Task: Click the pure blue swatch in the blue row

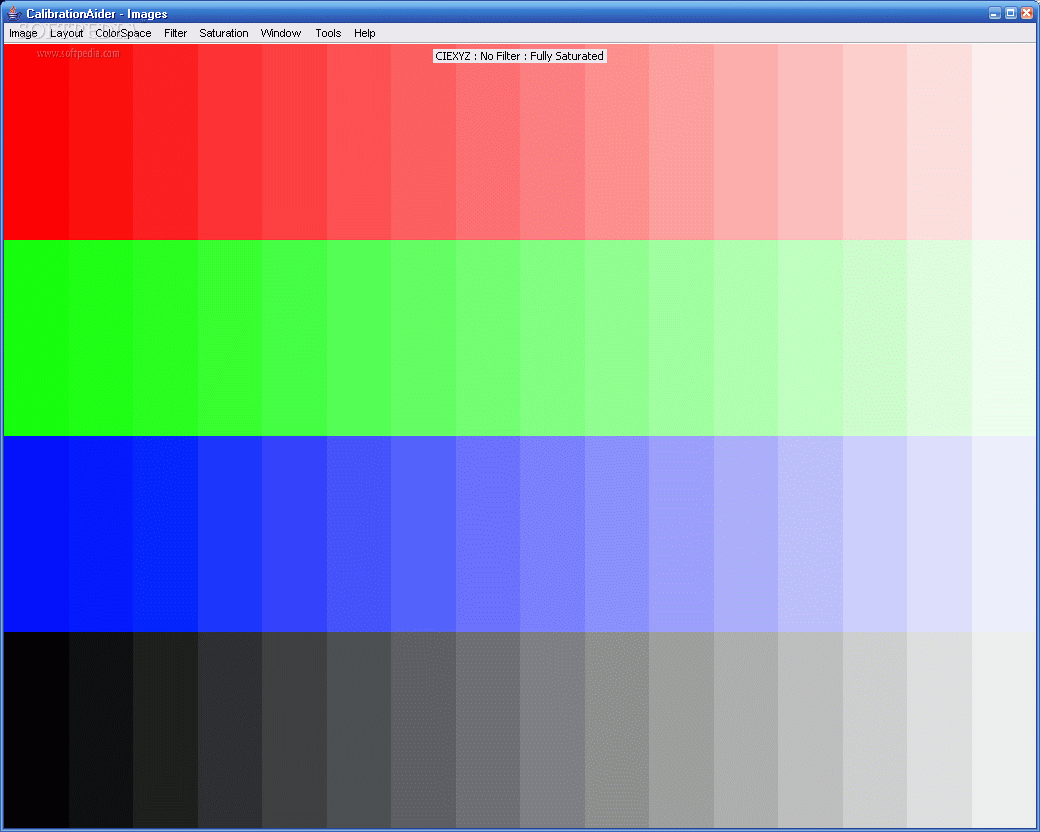Action: (36, 534)
